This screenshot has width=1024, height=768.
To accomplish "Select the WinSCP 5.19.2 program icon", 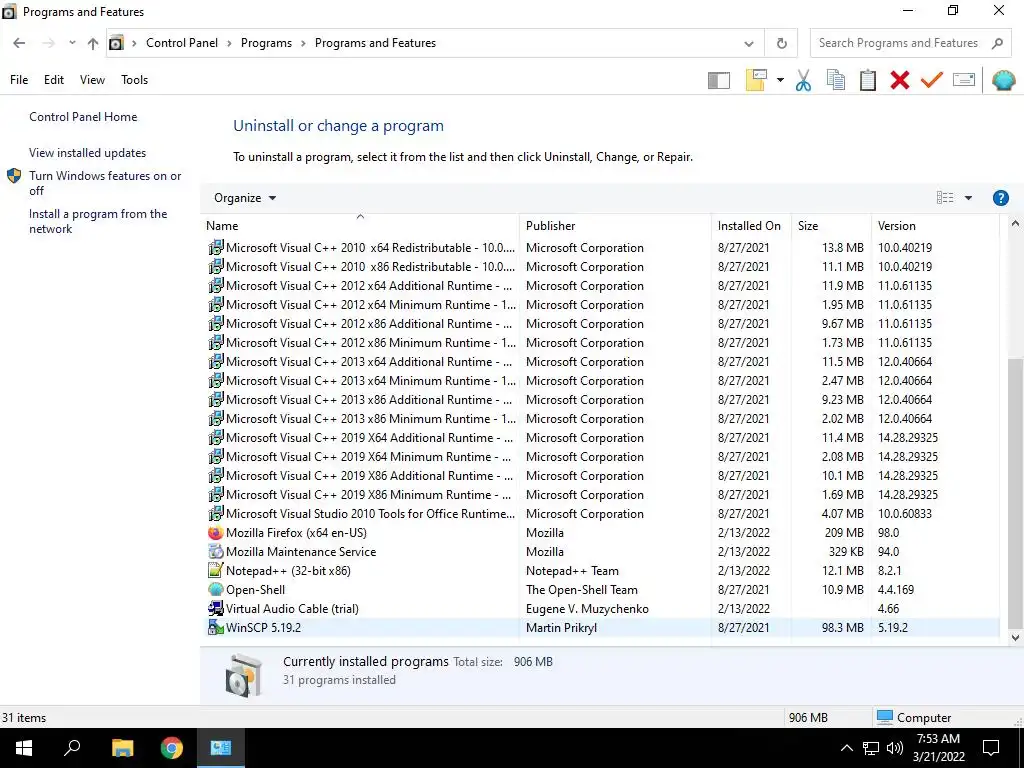I will tap(216, 628).
